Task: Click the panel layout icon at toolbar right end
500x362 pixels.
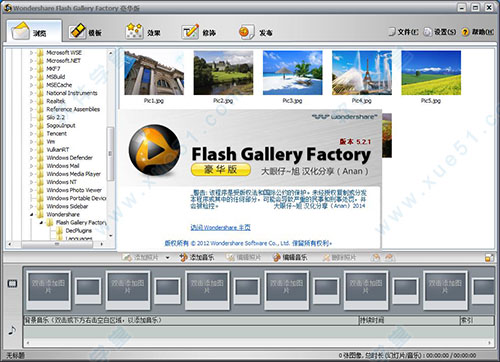Action: click(489, 258)
